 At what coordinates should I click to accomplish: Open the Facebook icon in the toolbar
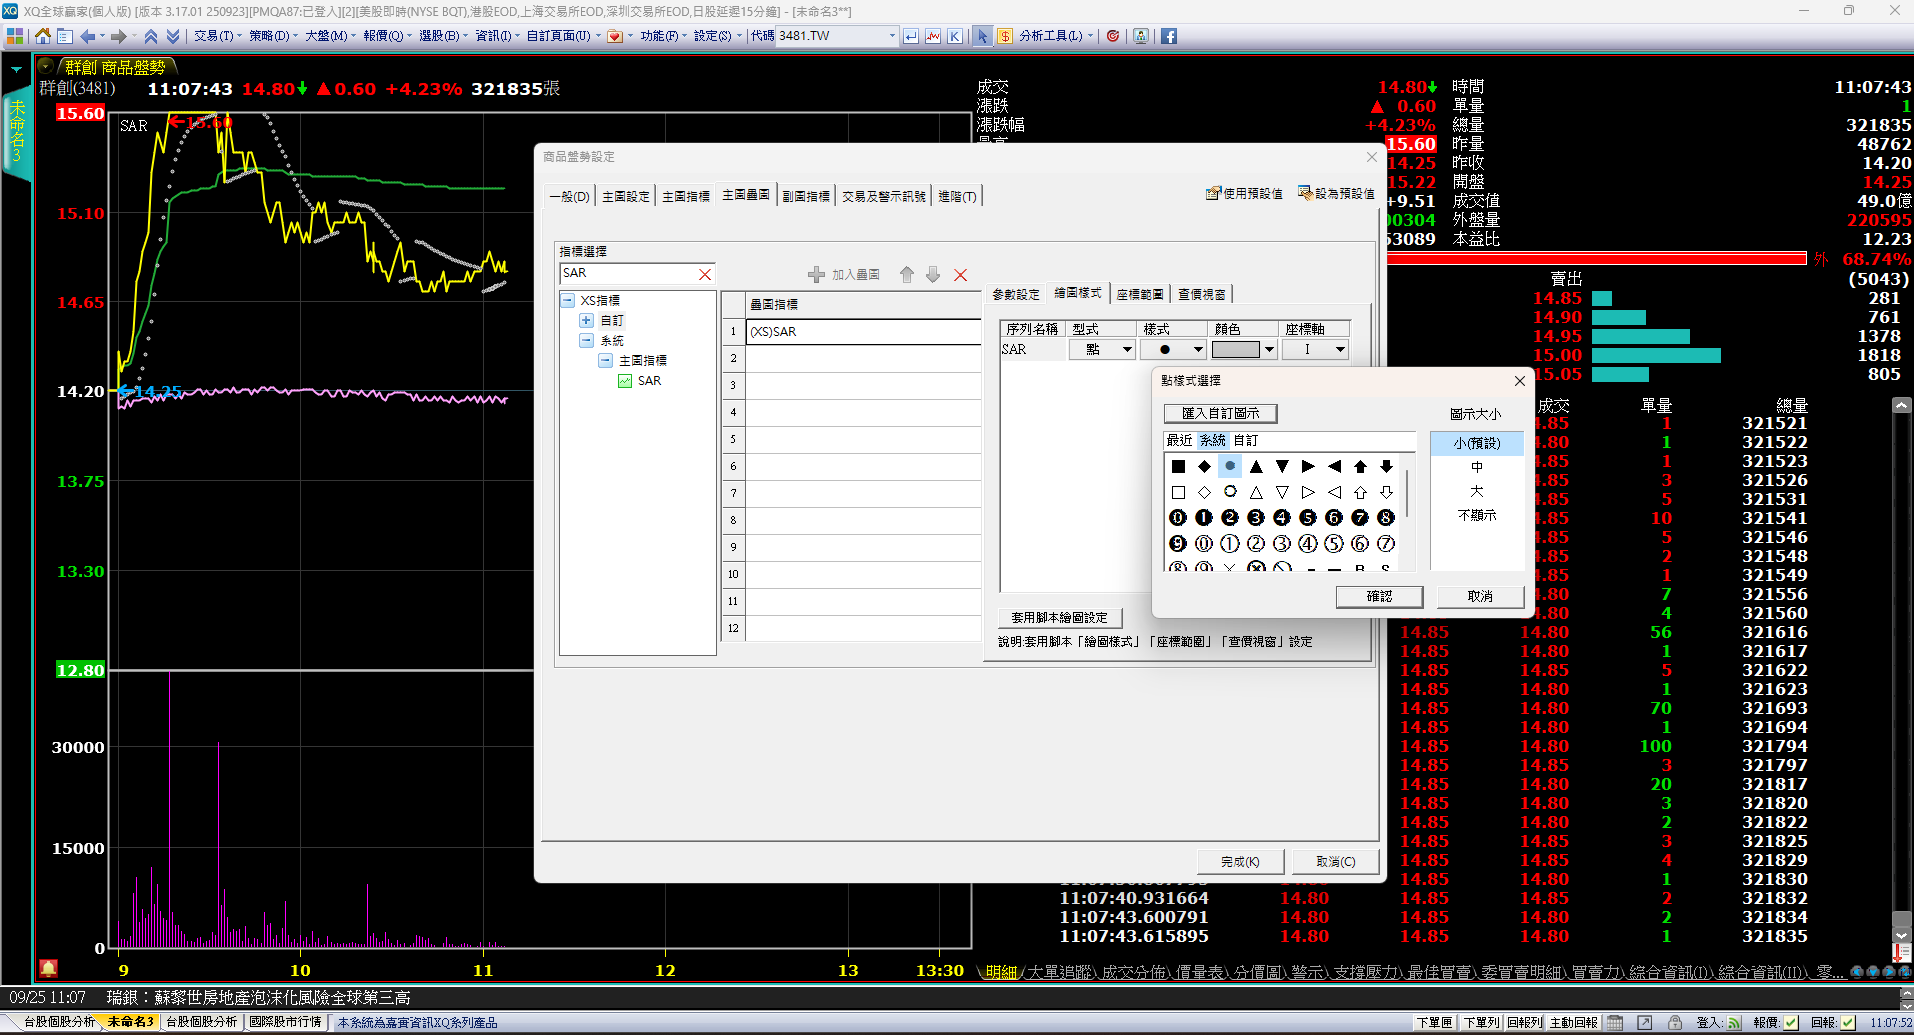click(1168, 36)
